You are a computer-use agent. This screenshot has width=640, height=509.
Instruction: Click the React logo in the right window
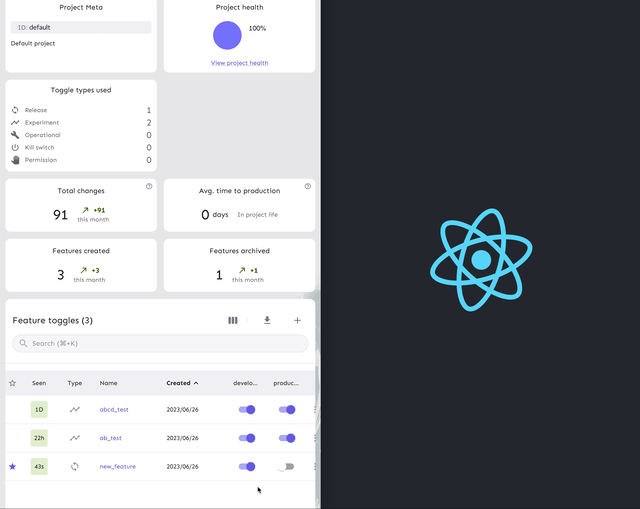tap(481, 260)
